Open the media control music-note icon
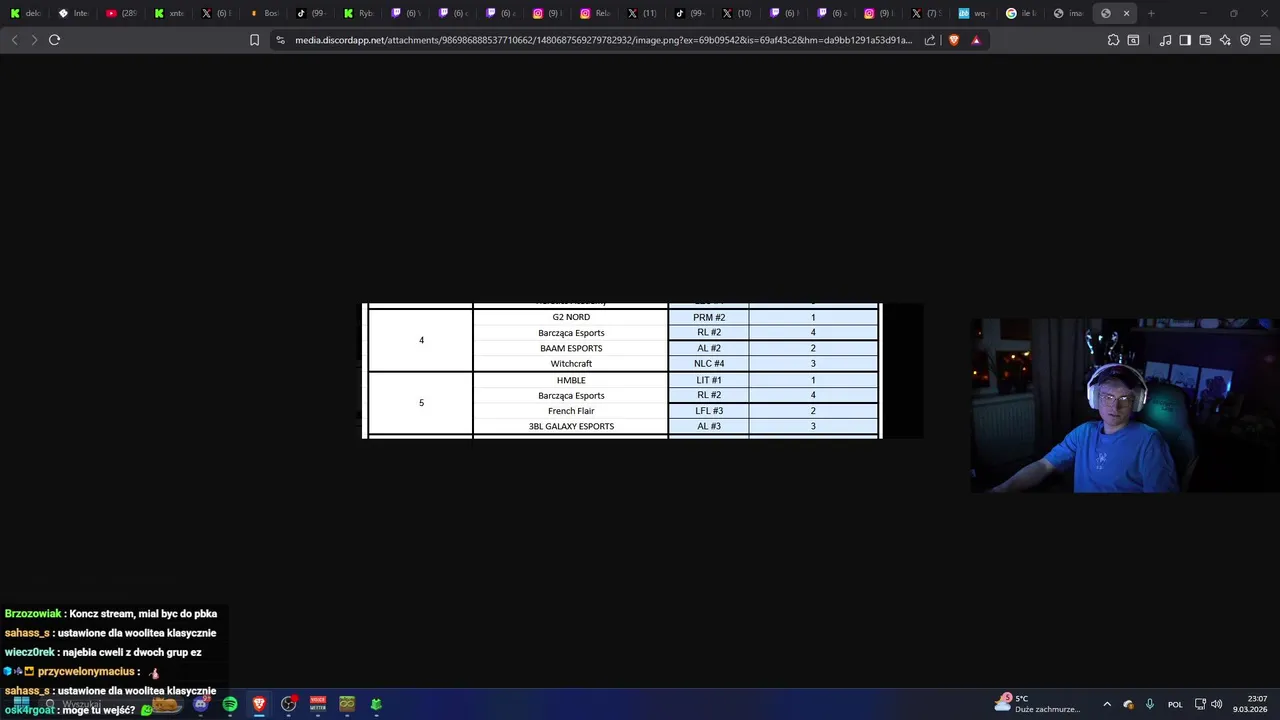 click(x=1165, y=40)
